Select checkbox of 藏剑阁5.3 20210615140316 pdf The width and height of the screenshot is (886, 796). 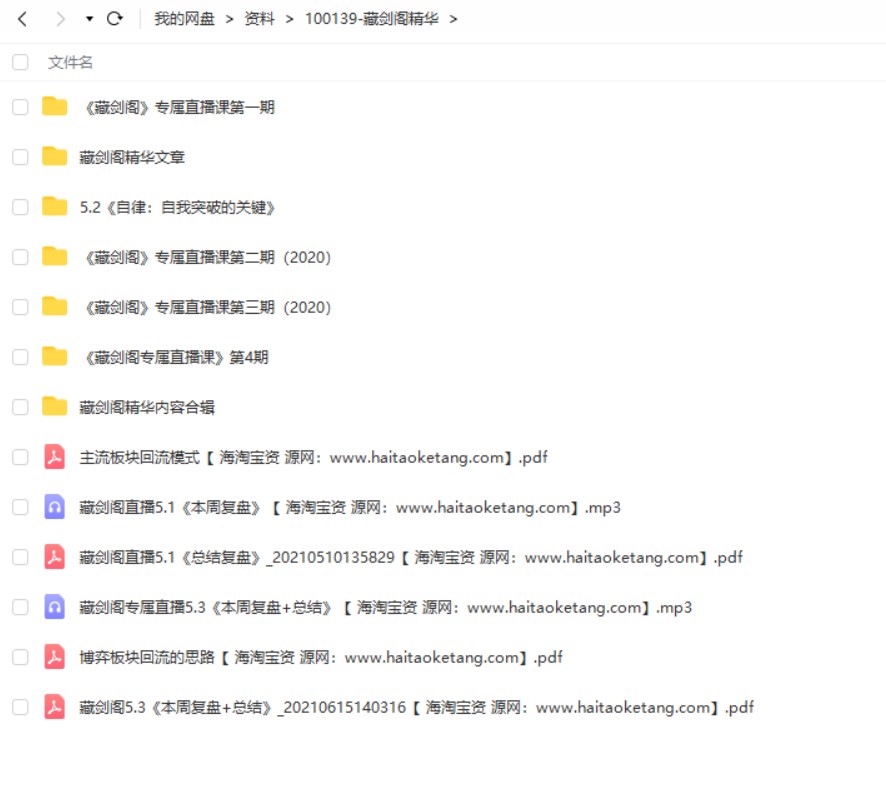[x=20, y=707]
